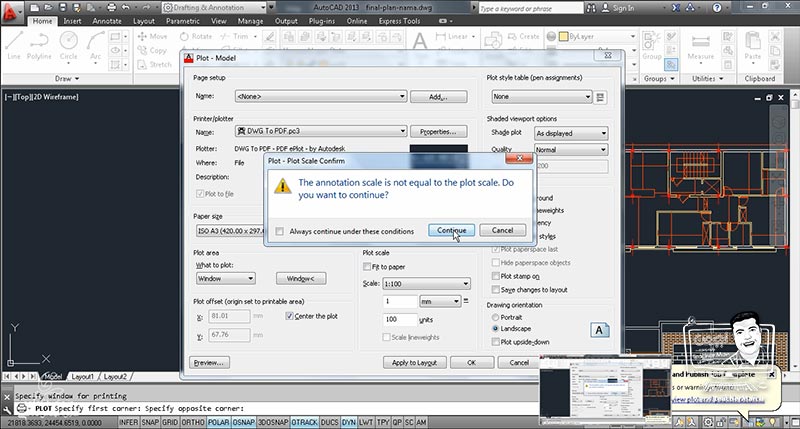The image size is (800, 429).
Task: Open the What to plot dropdown
Action: [x=226, y=279]
